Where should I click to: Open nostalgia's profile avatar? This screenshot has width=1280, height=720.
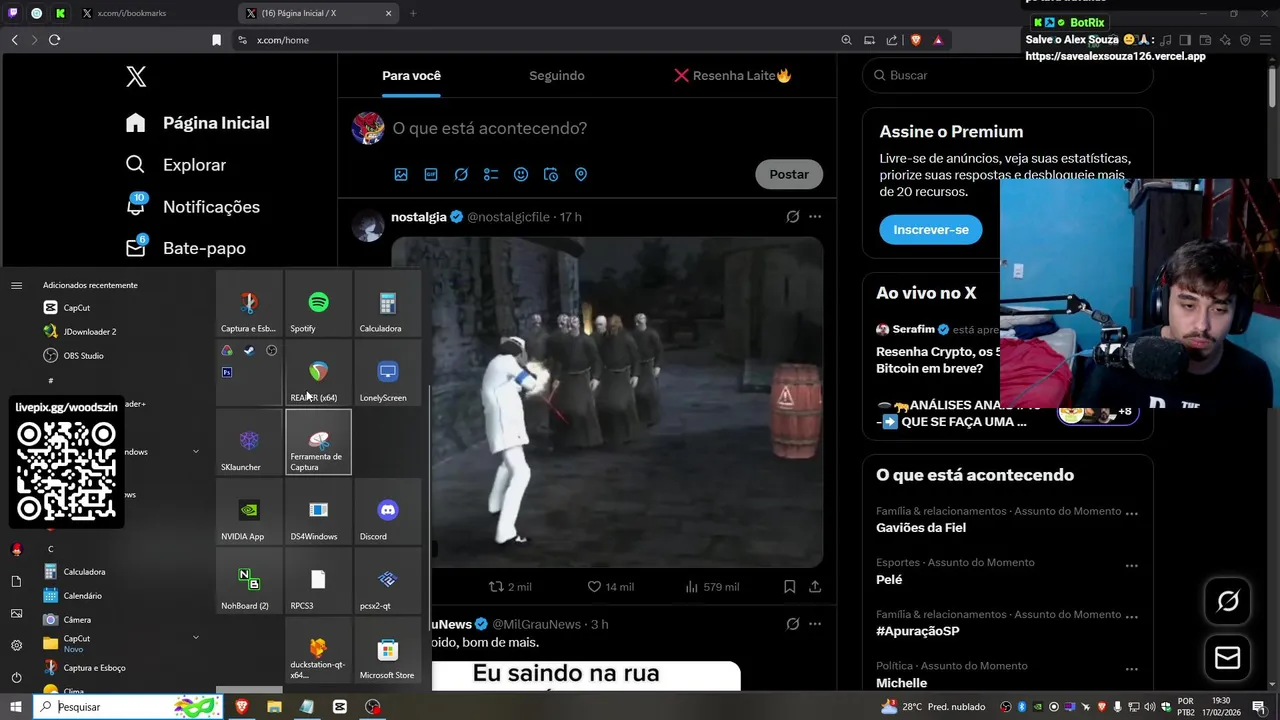pos(368,226)
